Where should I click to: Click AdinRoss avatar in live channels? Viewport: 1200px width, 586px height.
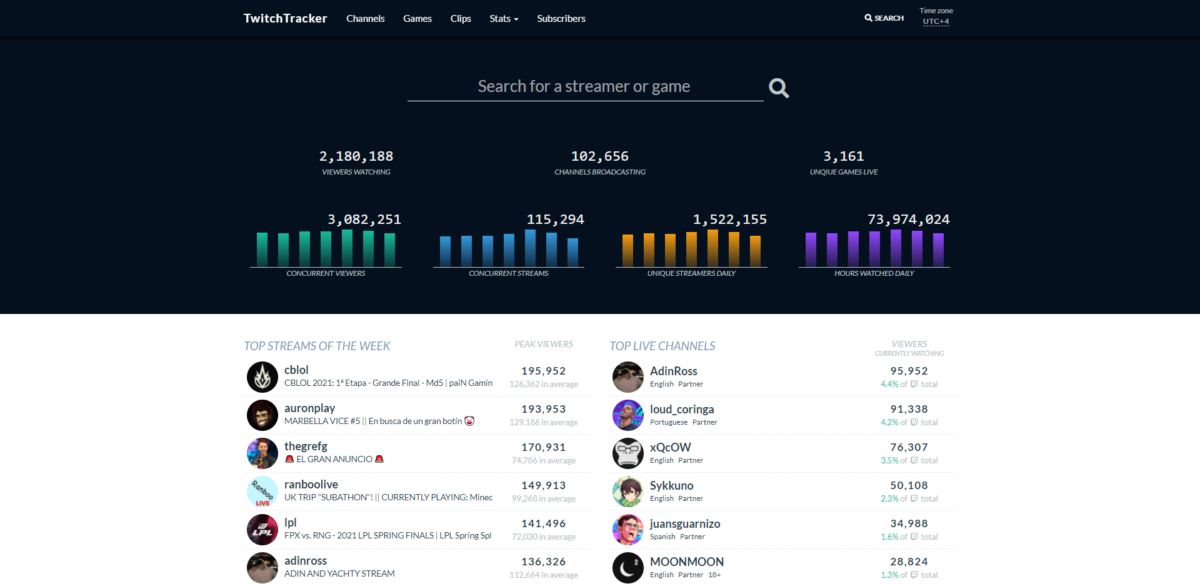[x=628, y=377]
